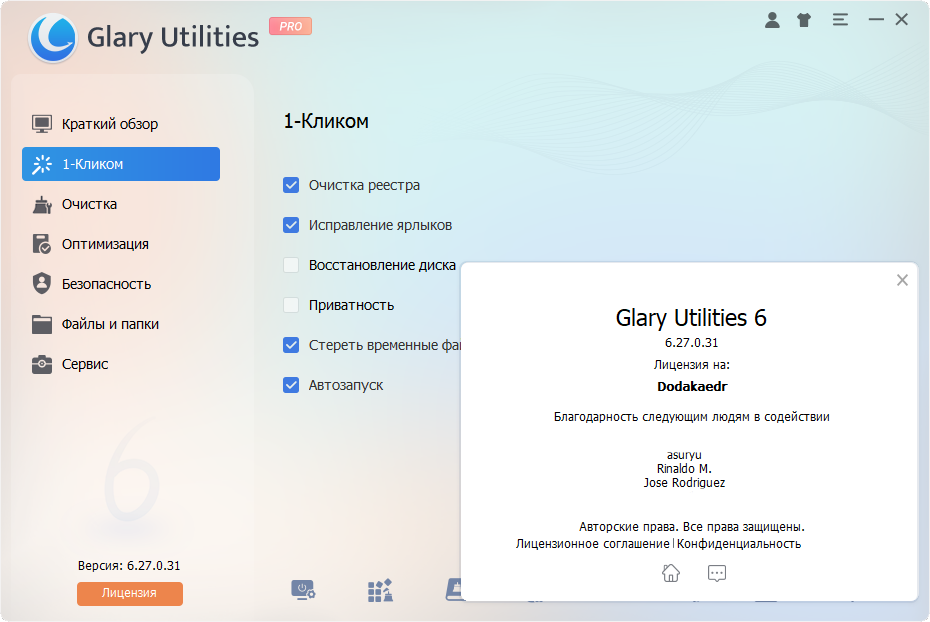This screenshot has width=930, height=622.
Task: Toggle the Автозапуск checkbox
Action: click(x=291, y=385)
